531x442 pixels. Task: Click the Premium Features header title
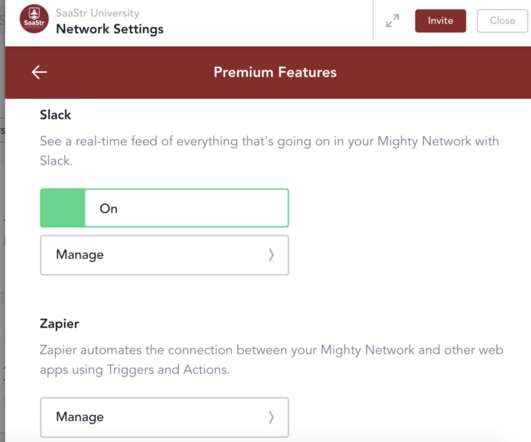(275, 72)
